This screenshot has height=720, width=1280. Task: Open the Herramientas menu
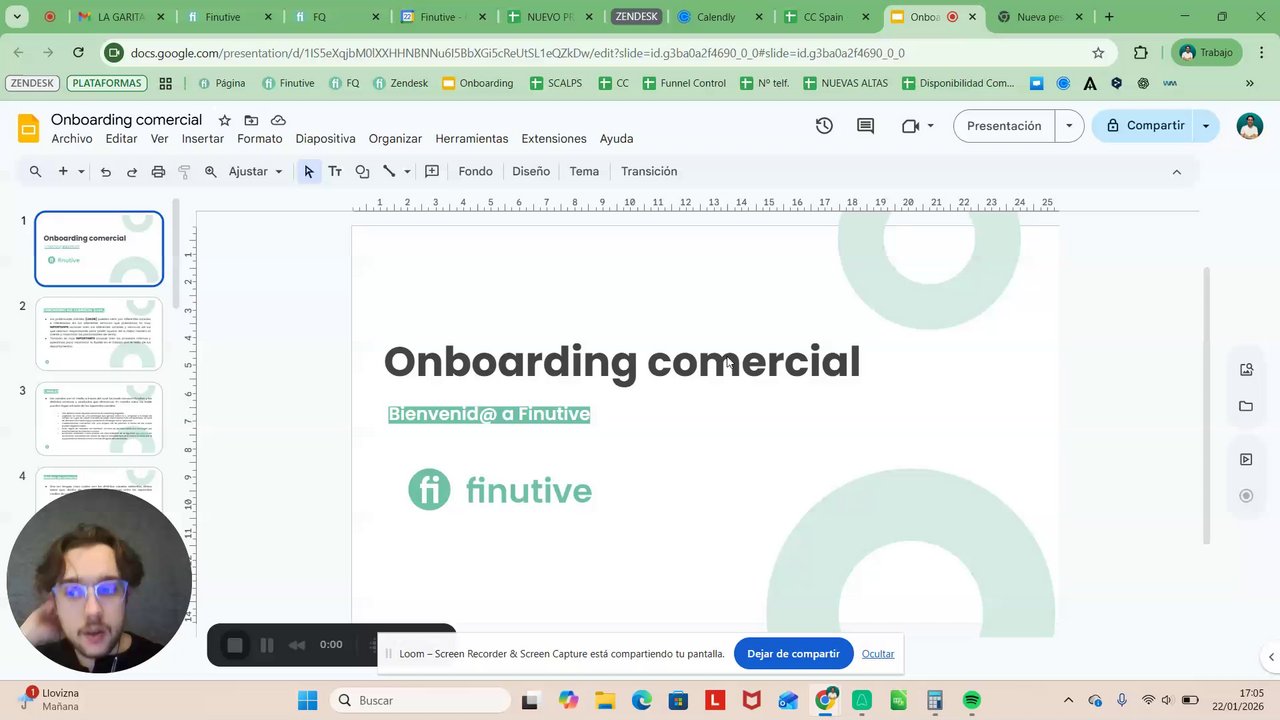(x=471, y=139)
